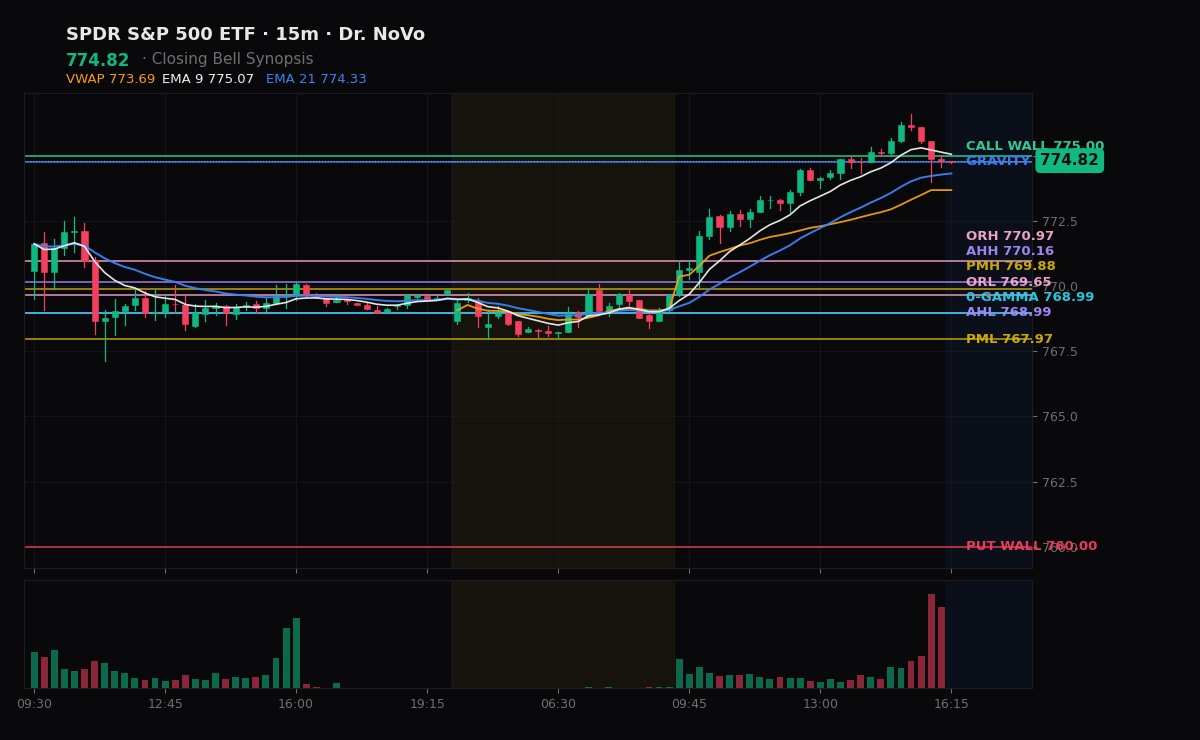Click the 19:15 time axis label
This screenshot has width=1200, height=740.
427,704
